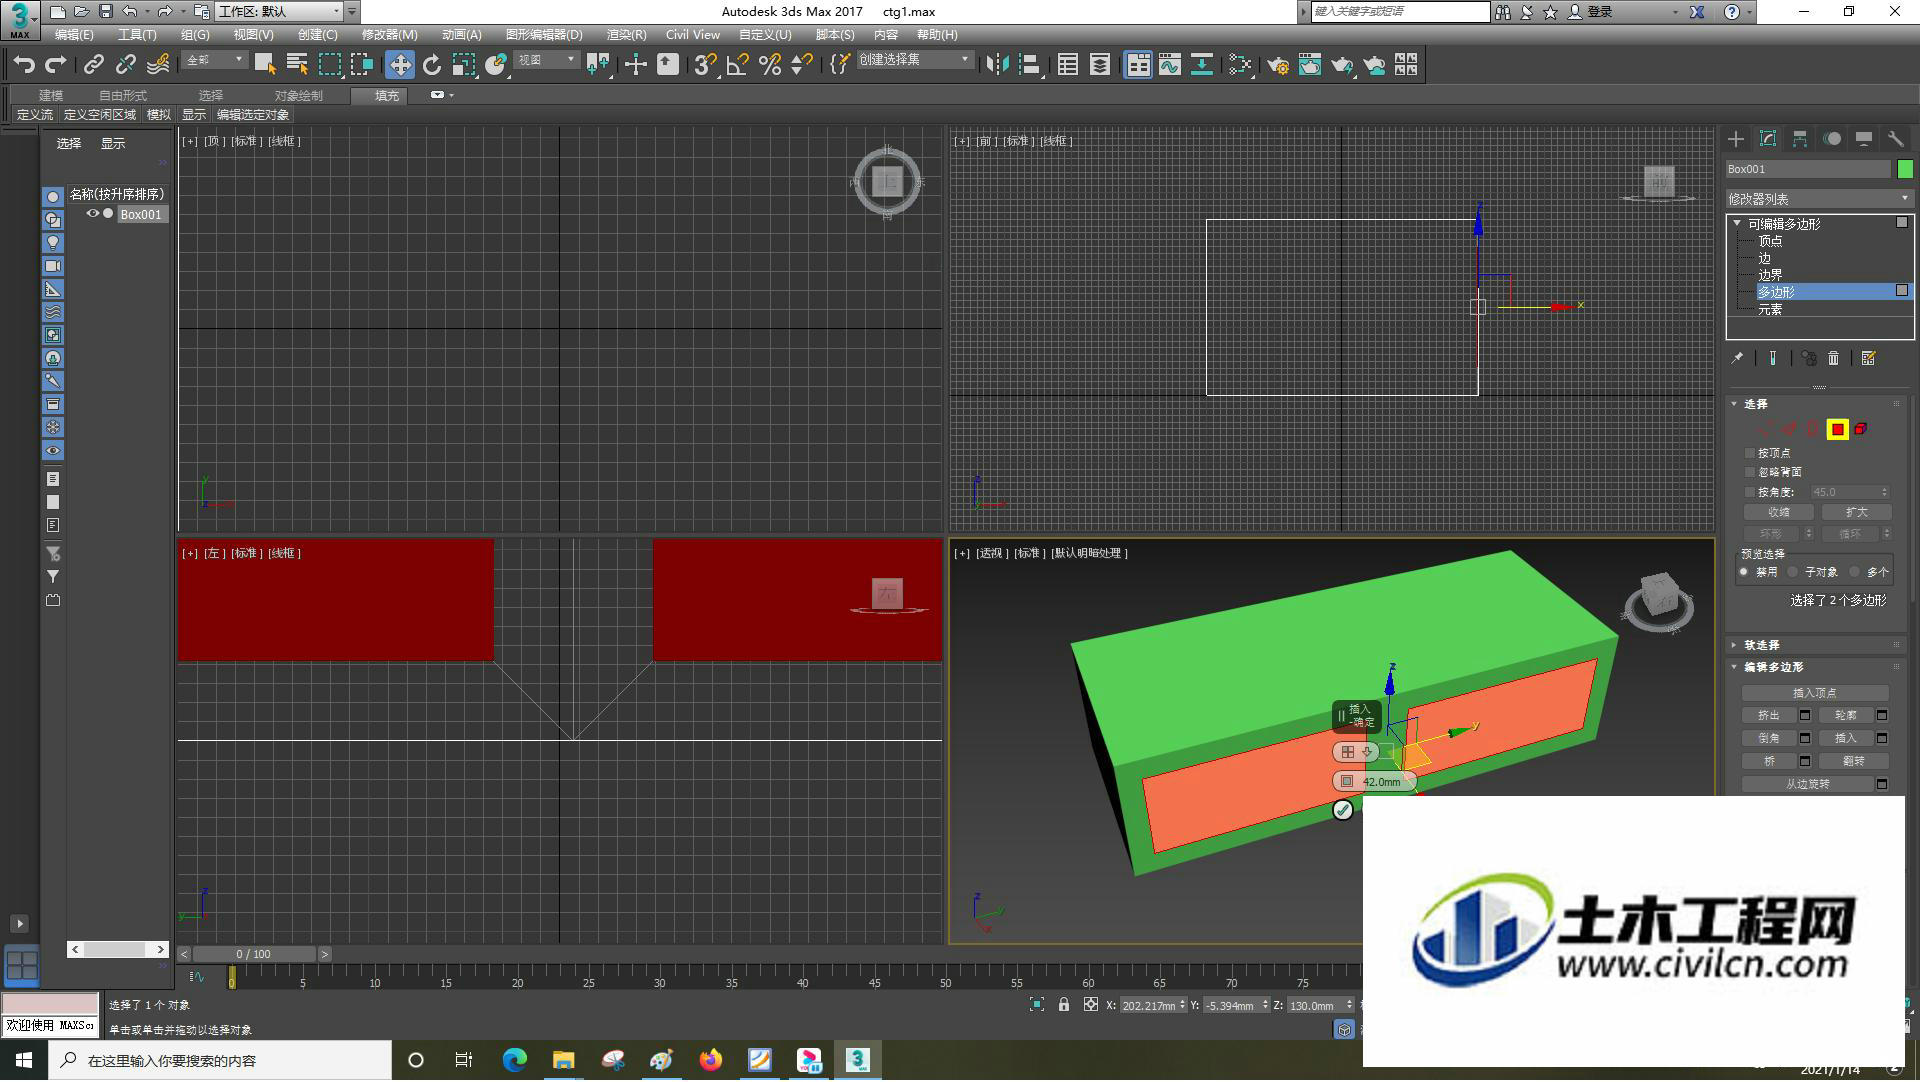Open the 修改器列表 dropdown

coord(1819,199)
